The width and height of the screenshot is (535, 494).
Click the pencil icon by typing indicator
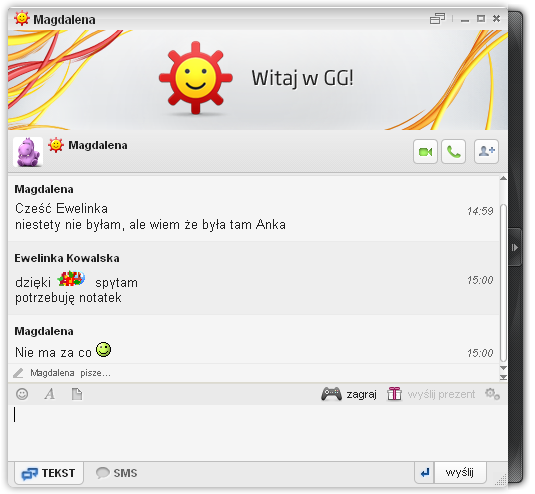tap(18, 373)
